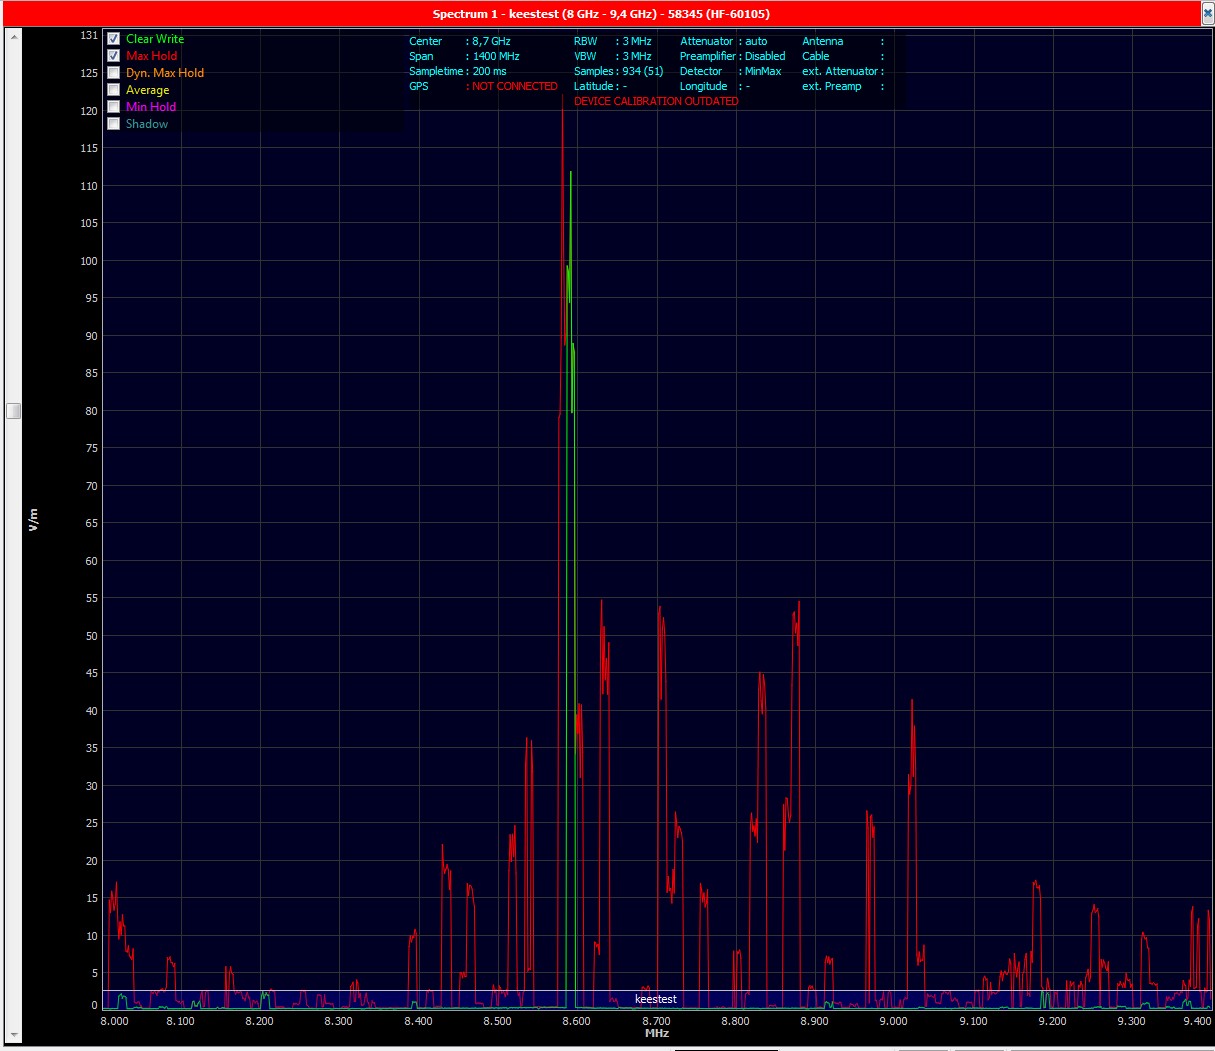Click the Clear Write legend label
This screenshot has width=1215, height=1051.
(155, 39)
